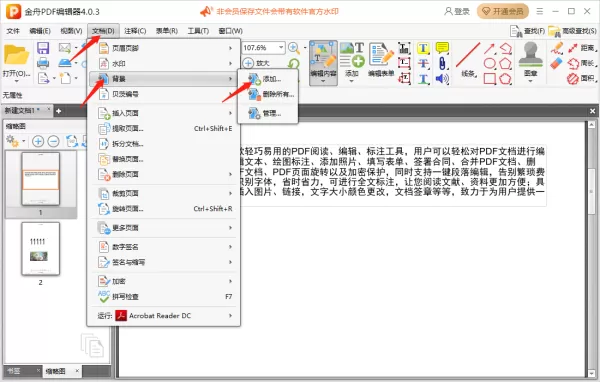Image resolution: width=600 pixels, height=382 pixels.
Task: Select page 1 thumbnail
Action: pos(41,179)
